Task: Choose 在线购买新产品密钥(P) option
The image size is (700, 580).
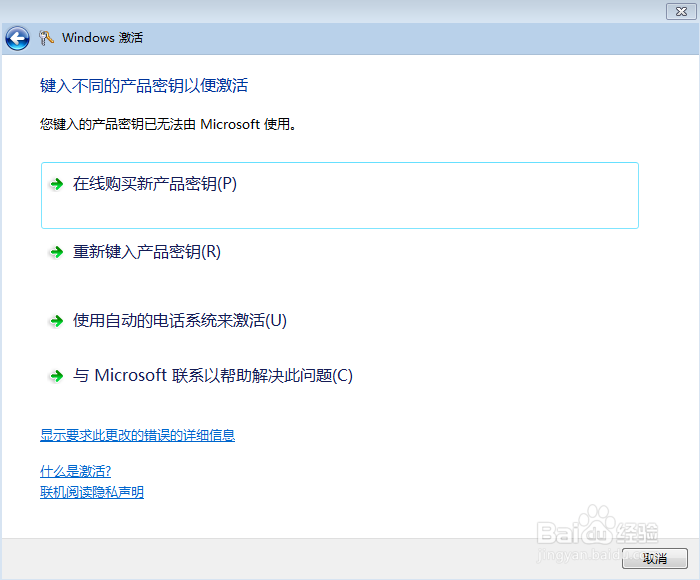Action: [x=340, y=196]
